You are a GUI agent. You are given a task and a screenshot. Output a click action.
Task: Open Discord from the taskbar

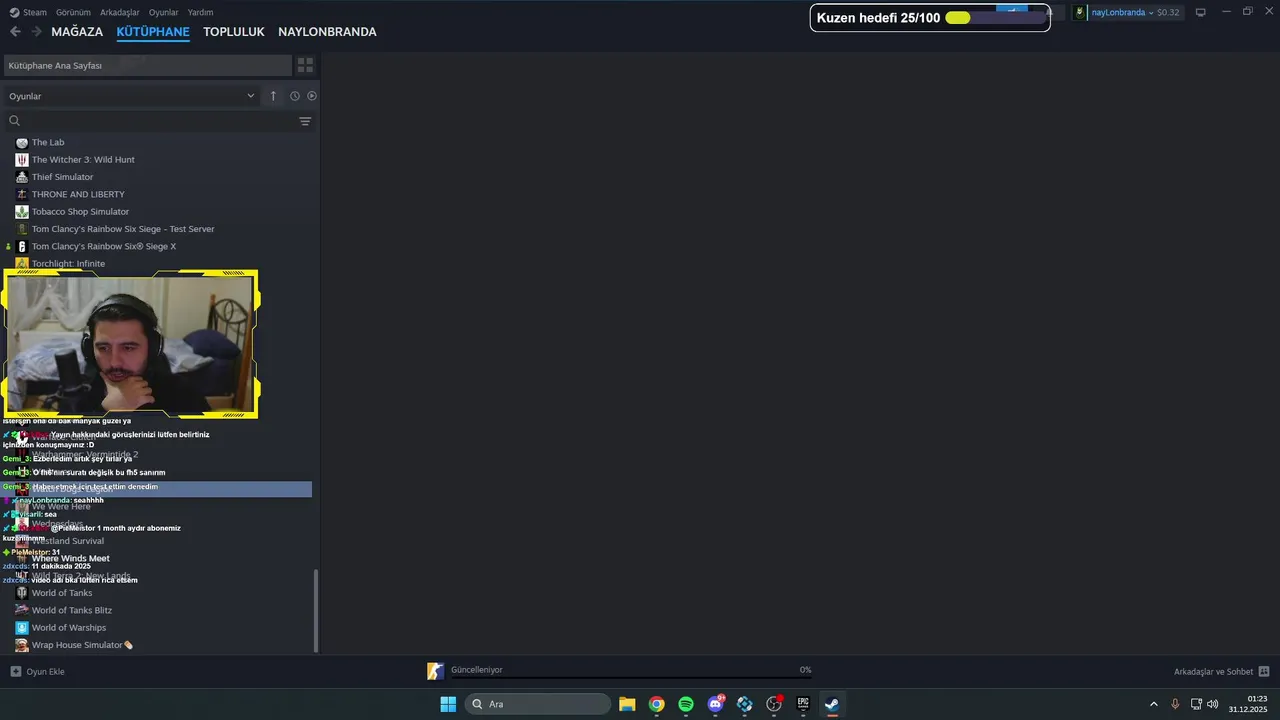[715, 704]
